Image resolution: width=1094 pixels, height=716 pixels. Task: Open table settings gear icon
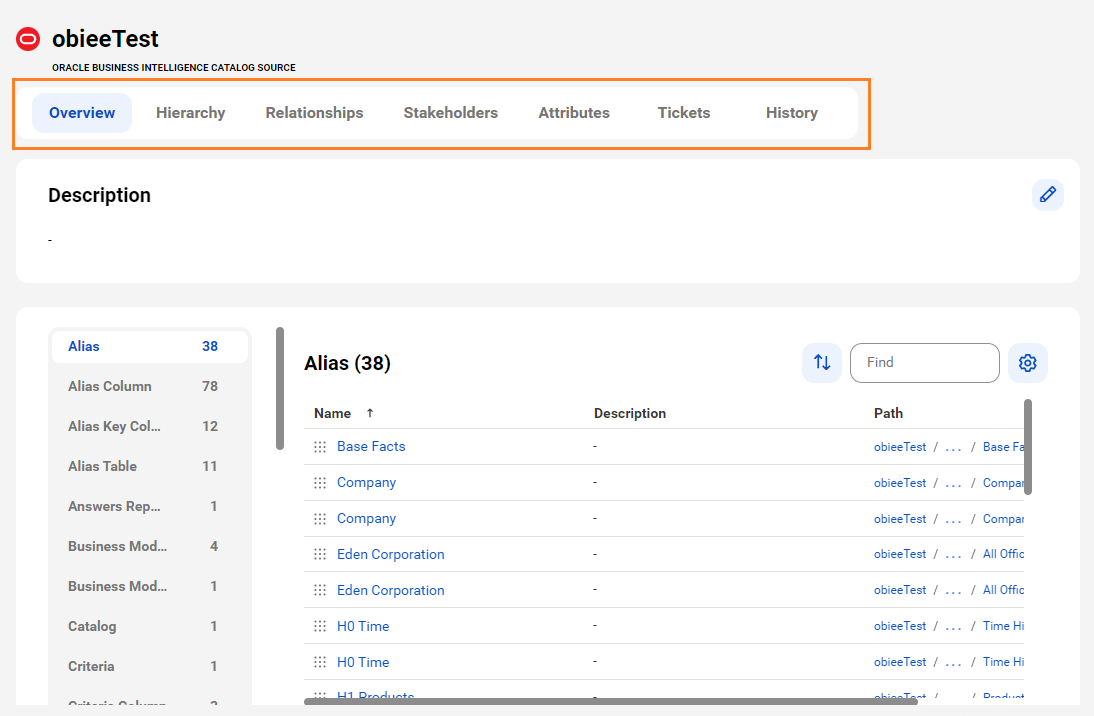click(x=1028, y=363)
